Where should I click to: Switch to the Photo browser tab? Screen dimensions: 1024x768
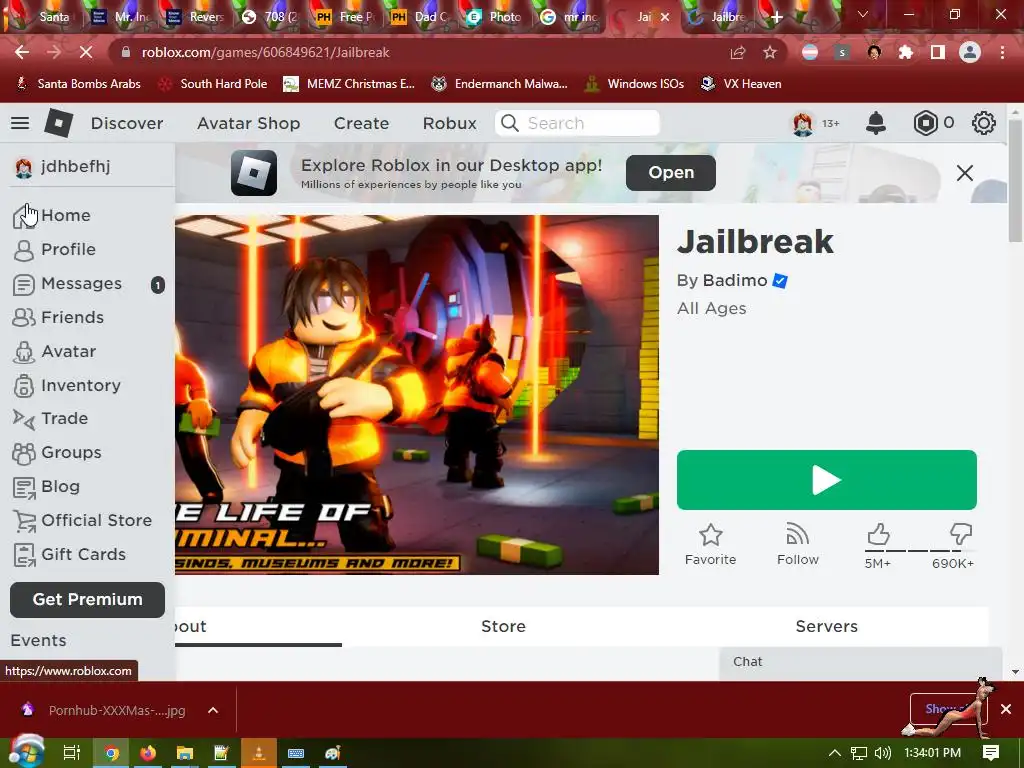(x=495, y=17)
